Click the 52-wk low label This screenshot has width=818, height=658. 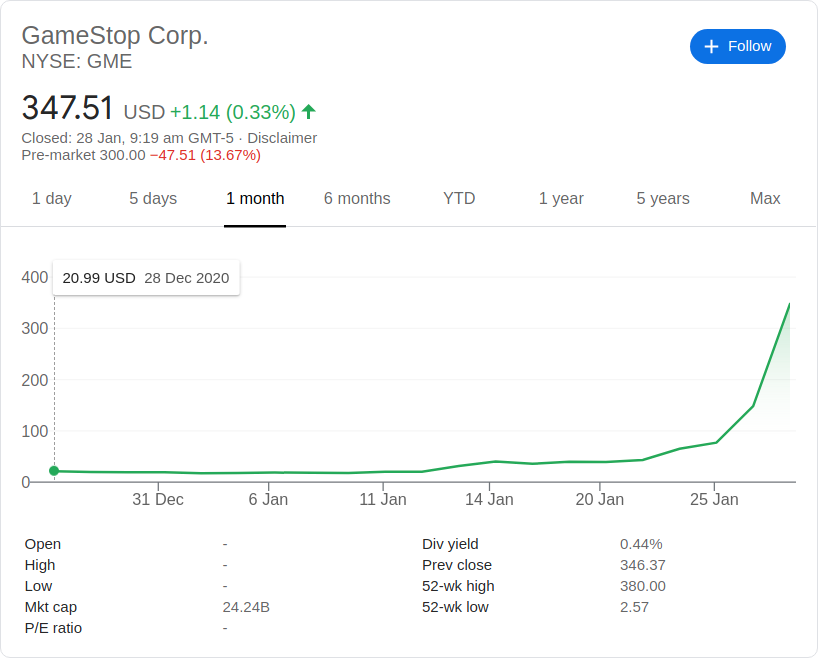click(x=455, y=607)
